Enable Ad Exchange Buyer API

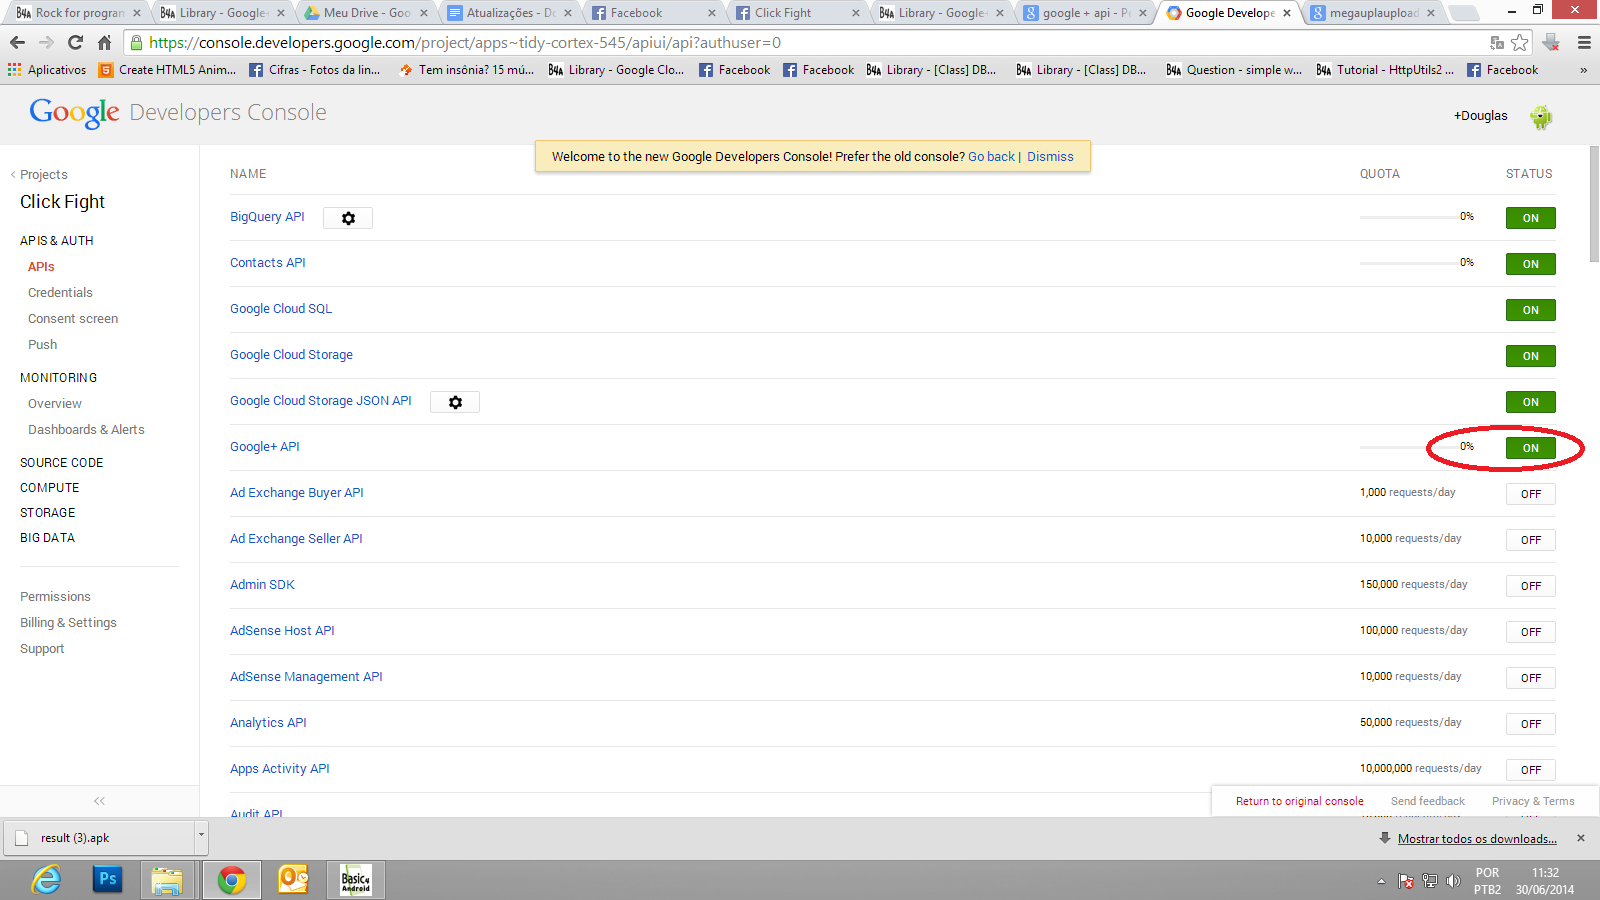coord(1530,494)
